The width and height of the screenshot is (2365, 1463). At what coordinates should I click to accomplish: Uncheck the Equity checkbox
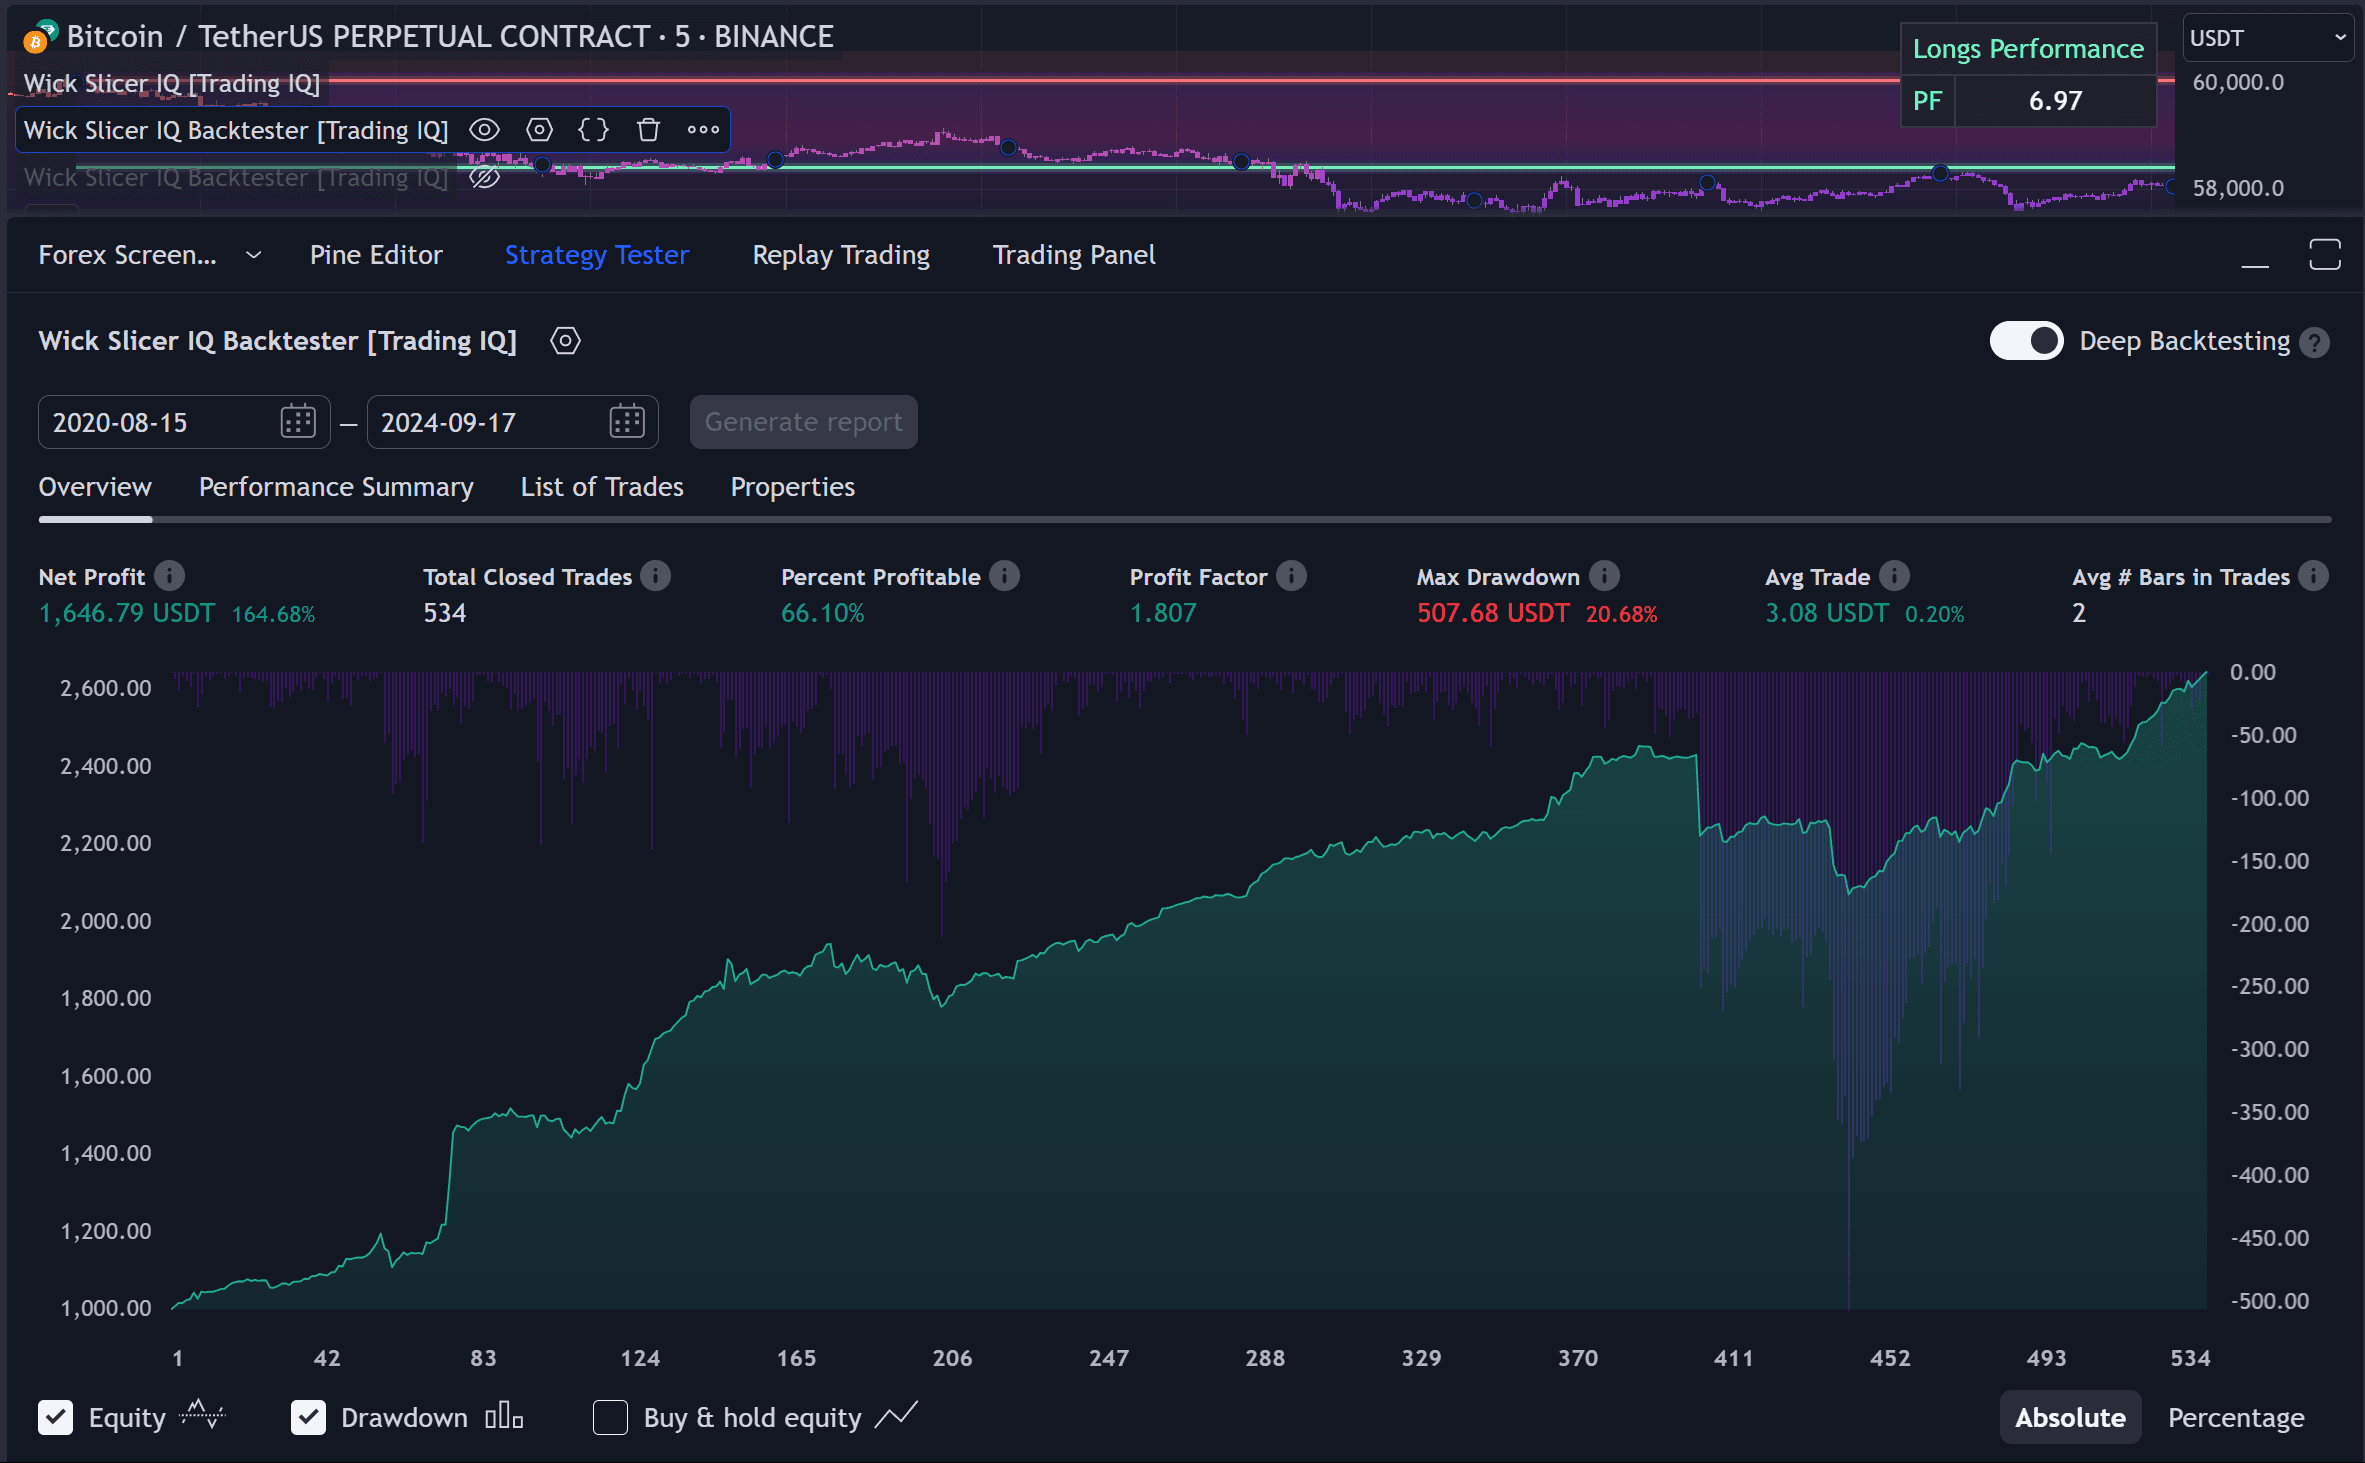click(x=56, y=1417)
